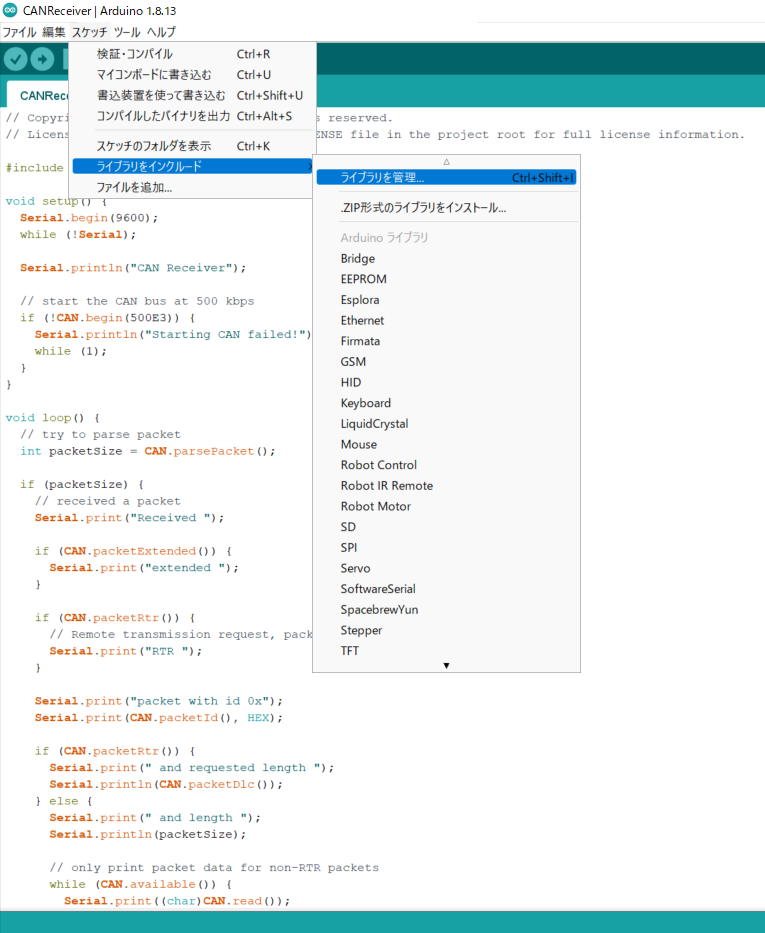Click the Arduino logo in title bar

[x=10, y=10]
